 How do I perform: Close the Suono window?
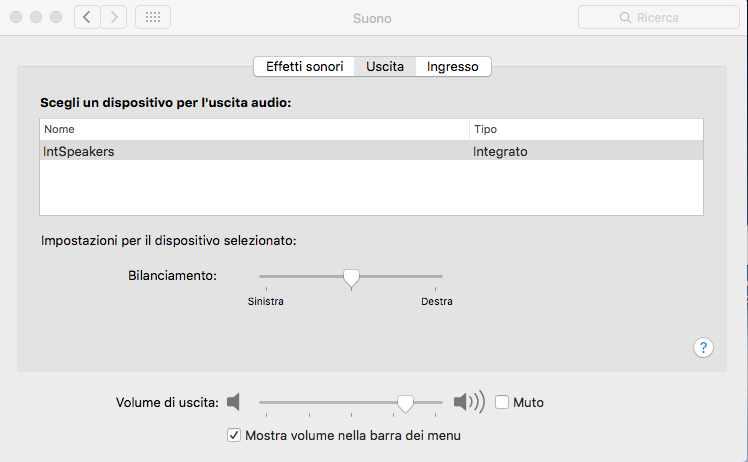coord(16,18)
